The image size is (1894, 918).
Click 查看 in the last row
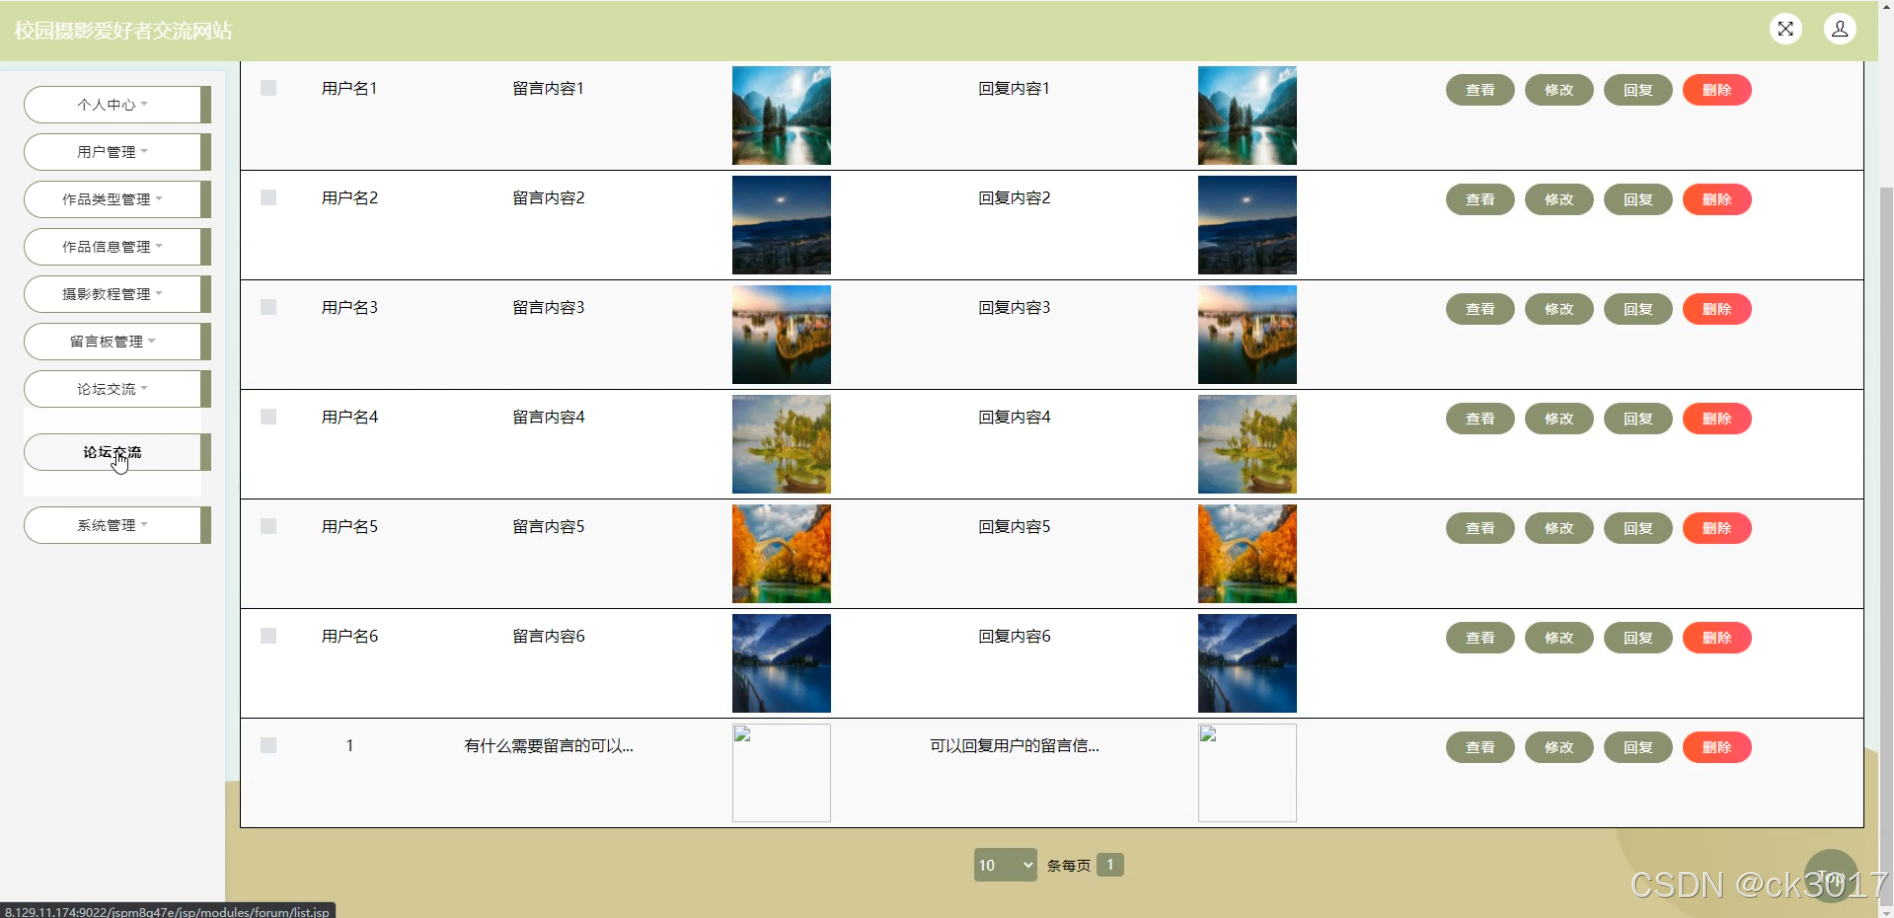pyautogui.click(x=1480, y=747)
